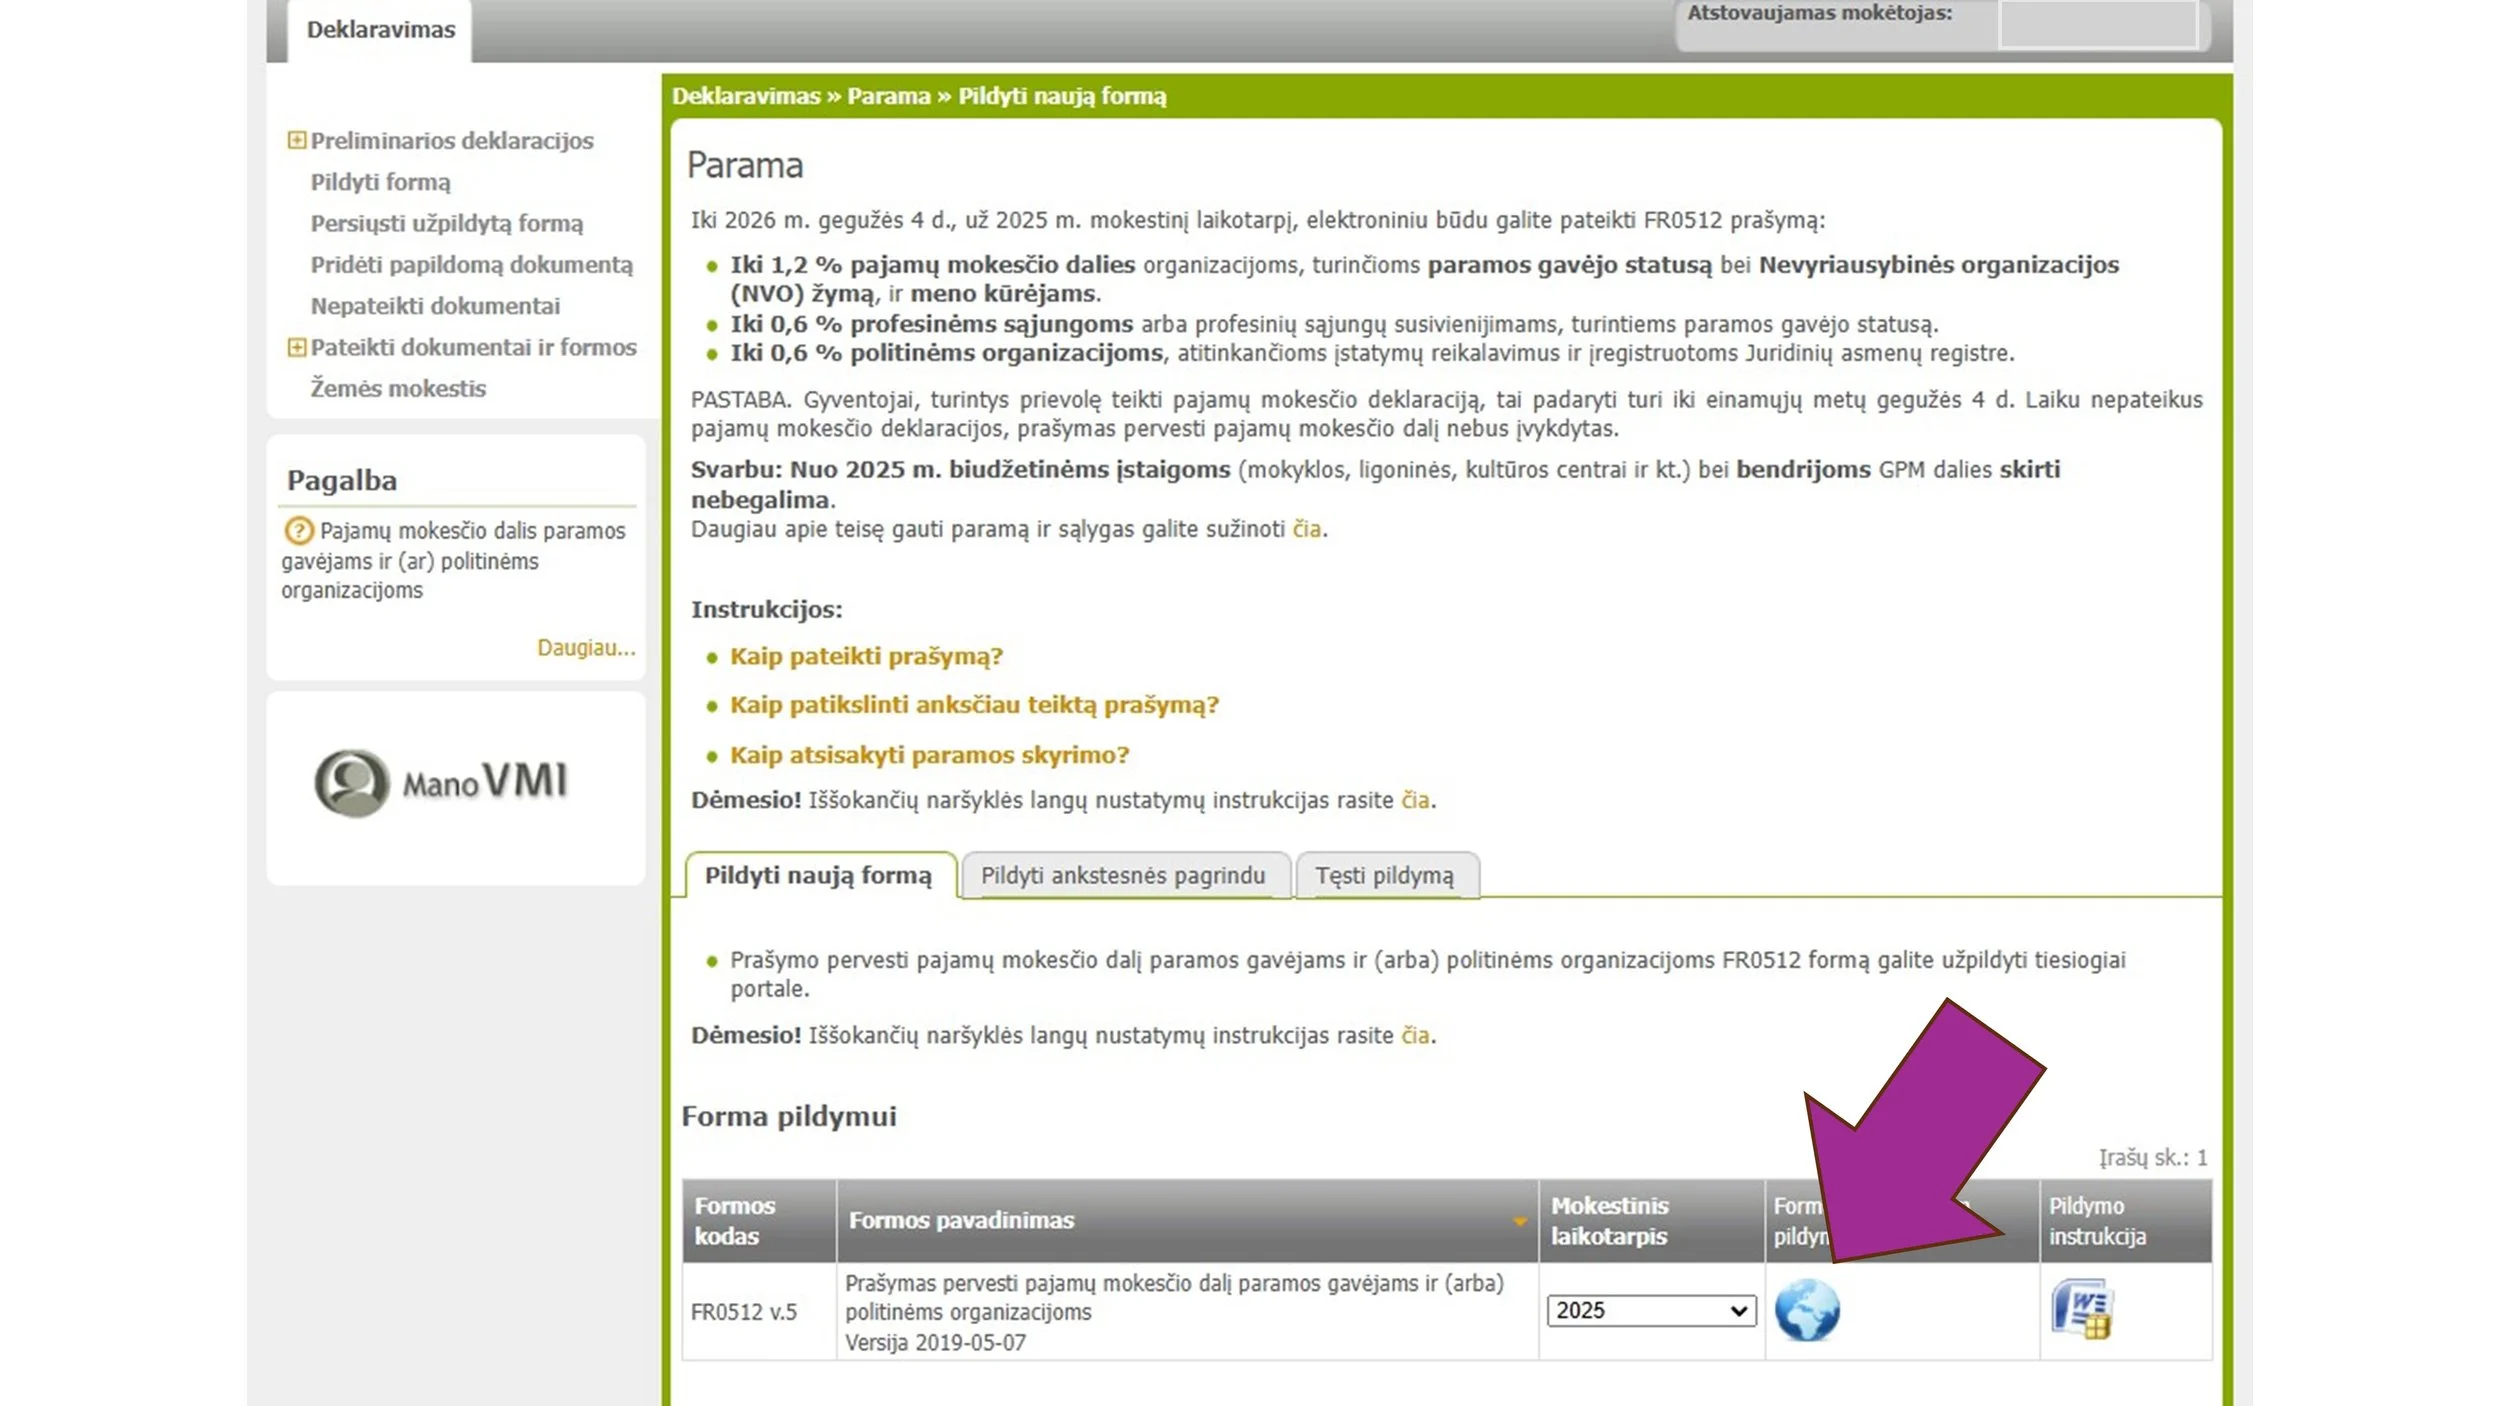The image size is (2500, 1406).
Task: Open Žemės mokestis menu item
Action: tap(397, 388)
